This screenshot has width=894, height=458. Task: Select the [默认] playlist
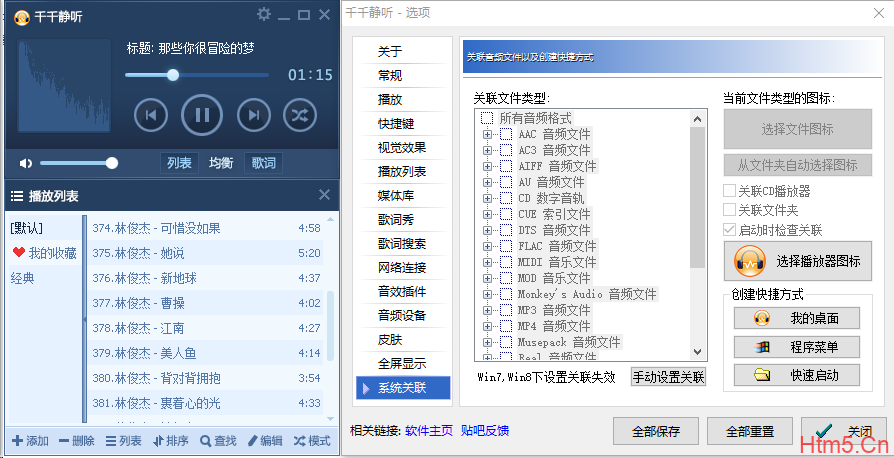[x=27, y=228]
